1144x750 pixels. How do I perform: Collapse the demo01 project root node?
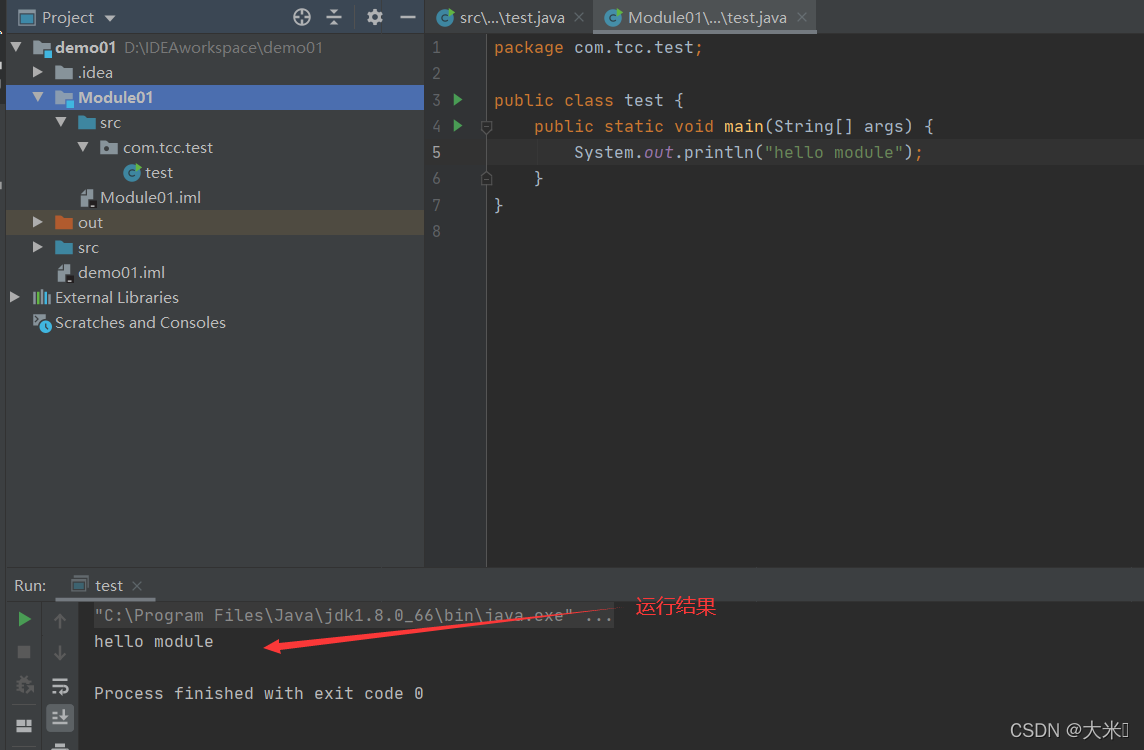pyautogui.click(x=17, y=47)
